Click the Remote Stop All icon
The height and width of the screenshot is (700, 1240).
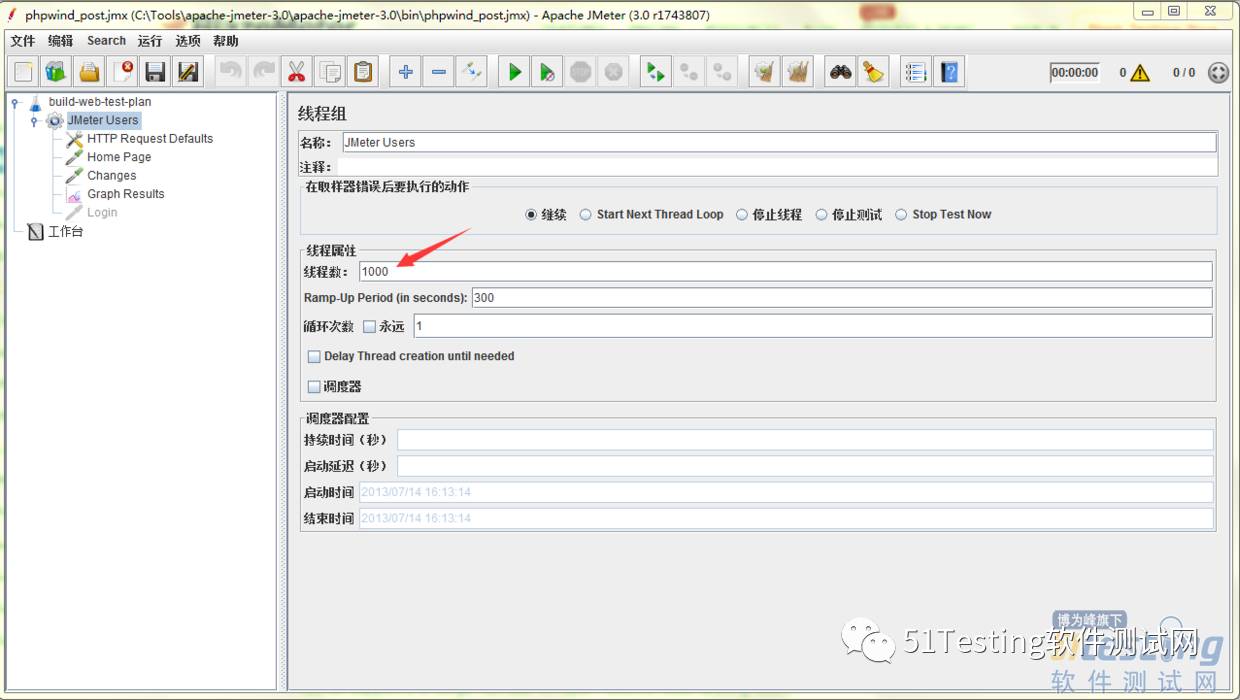[688, 72]
